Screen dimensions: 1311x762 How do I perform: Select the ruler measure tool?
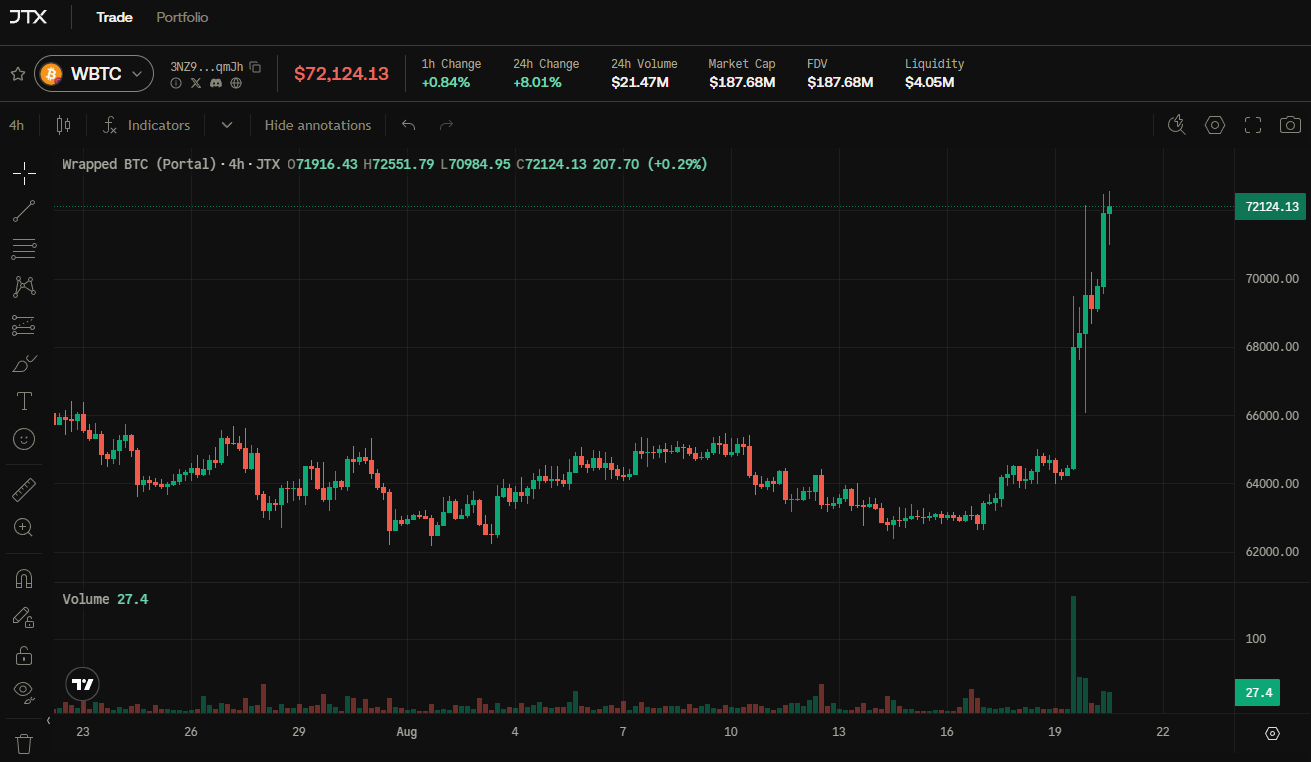pyautogui.click(x=25, y=489)
